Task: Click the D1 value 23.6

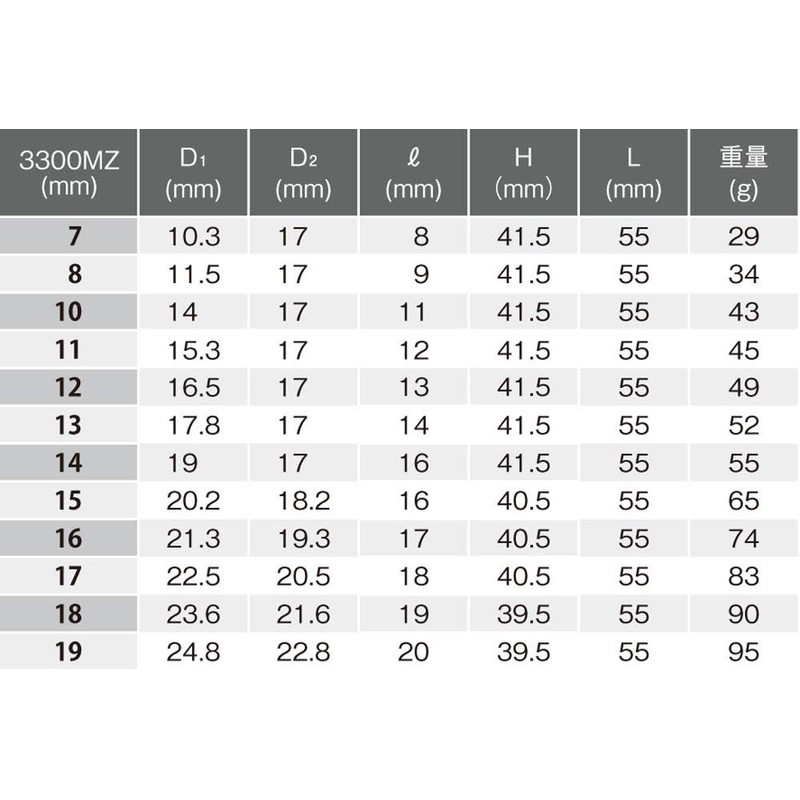Action: click(x=193, y=614)
